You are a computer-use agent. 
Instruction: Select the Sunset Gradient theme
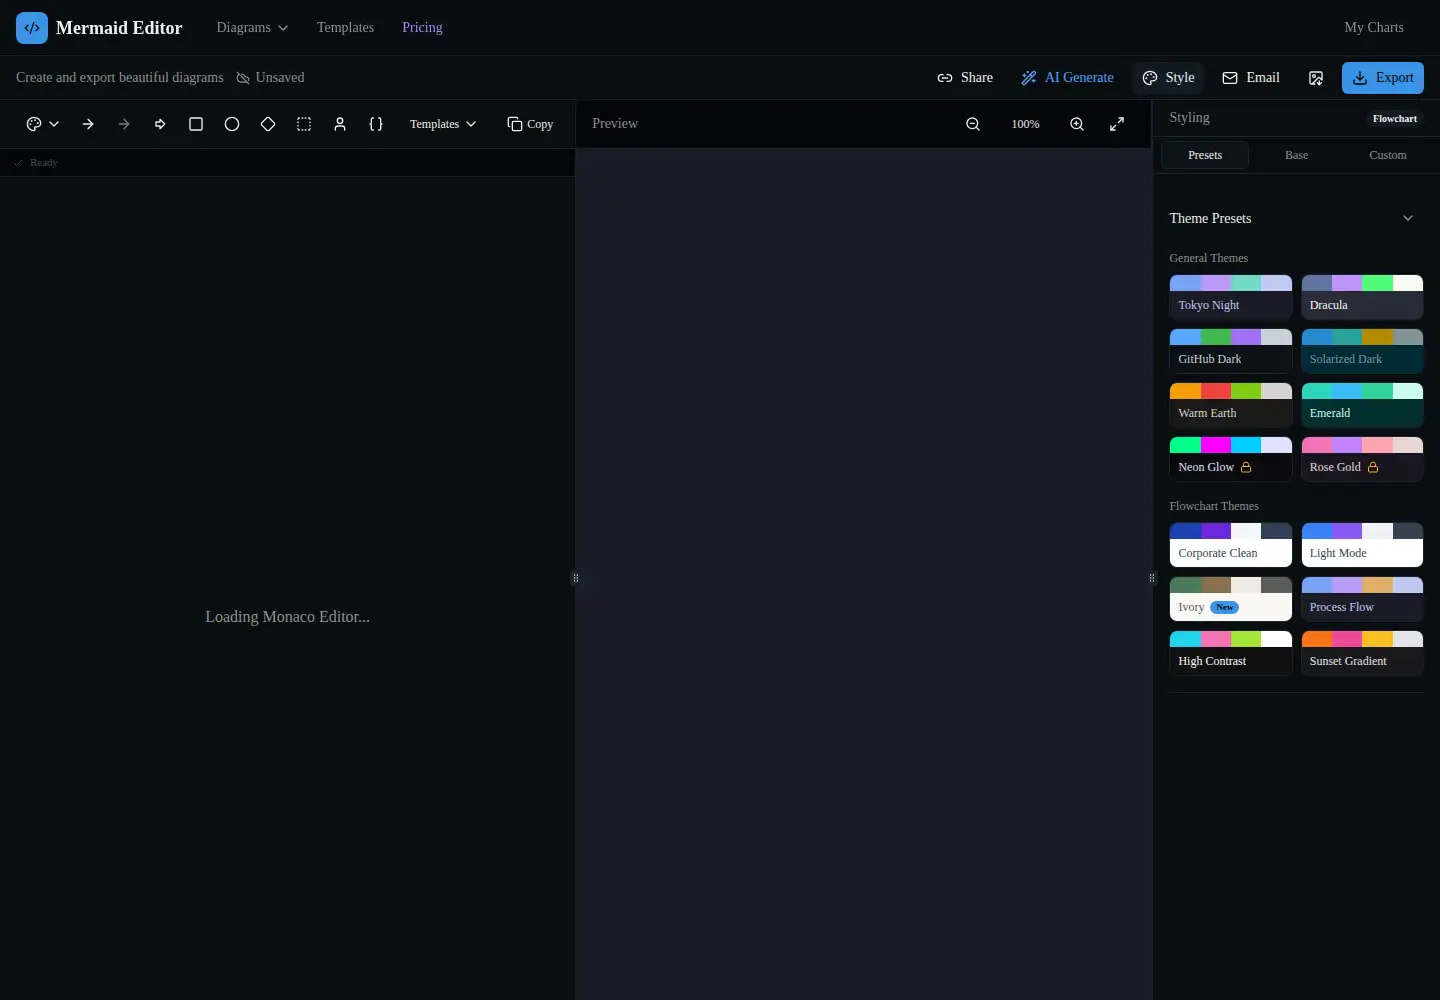[x=1362, y=653]
